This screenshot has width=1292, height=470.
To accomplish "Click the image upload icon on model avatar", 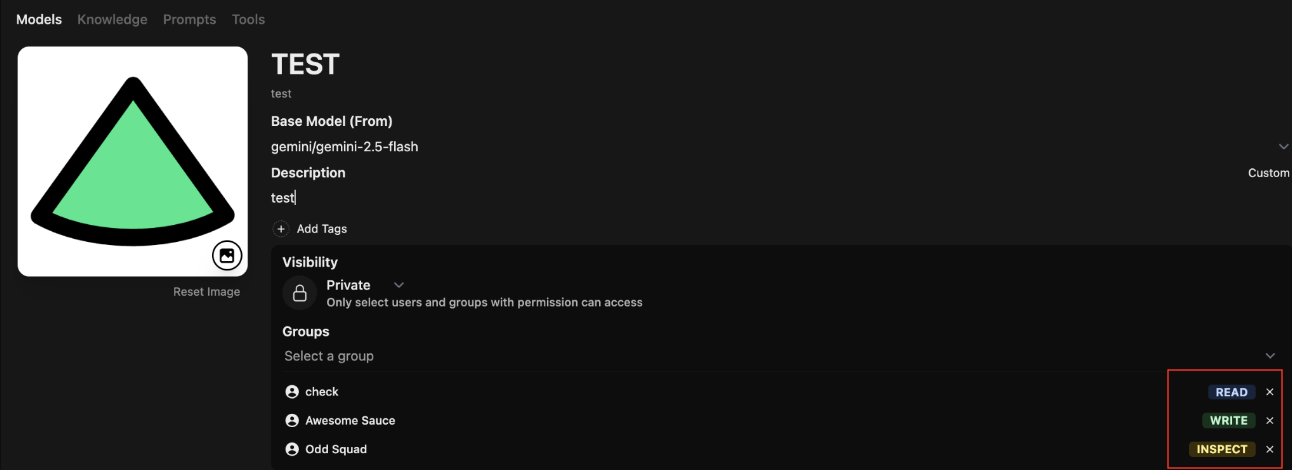I will [227, 256].
